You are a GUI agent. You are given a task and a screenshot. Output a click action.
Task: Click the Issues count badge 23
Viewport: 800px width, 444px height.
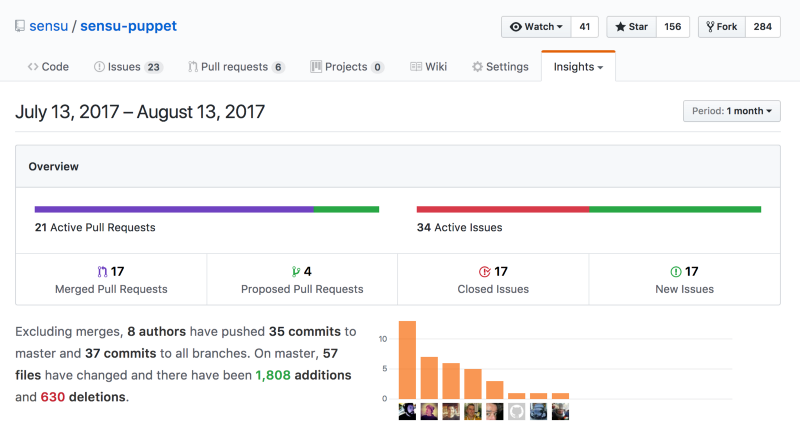tap(154, 67)
